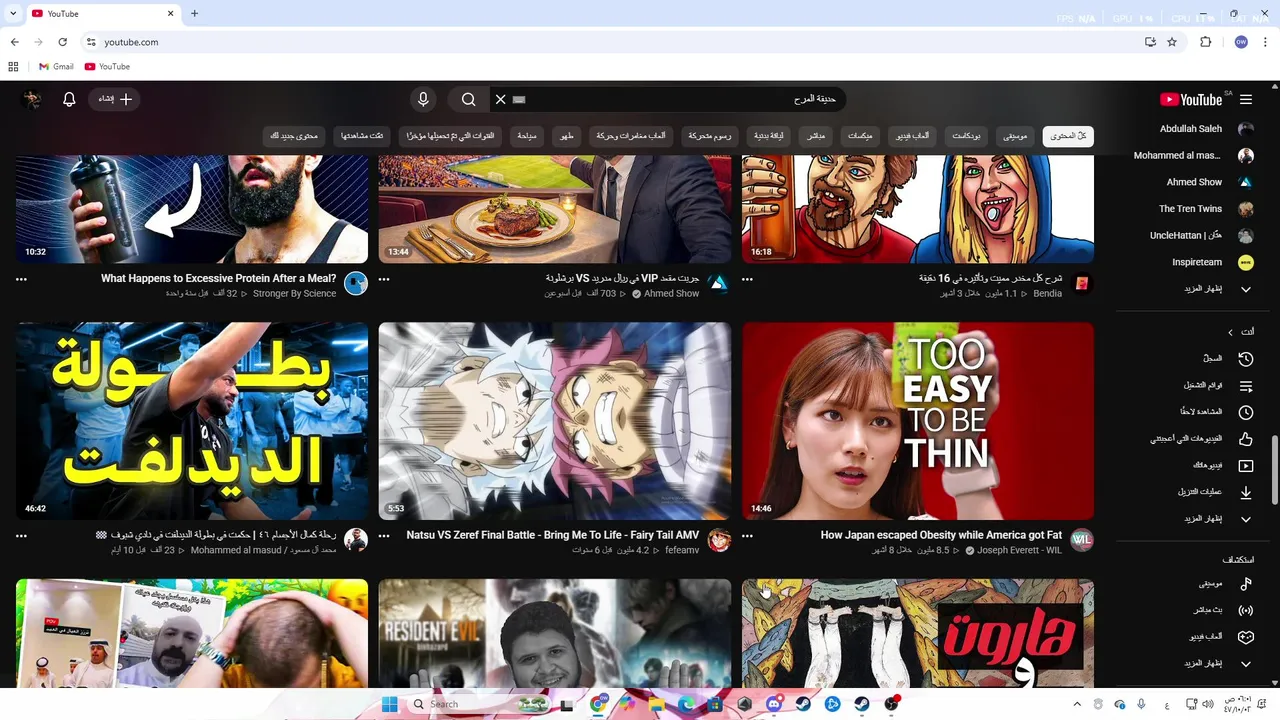
Task: Select the رسوم متحركة filter chip
Action: click(x=709, y=136)
